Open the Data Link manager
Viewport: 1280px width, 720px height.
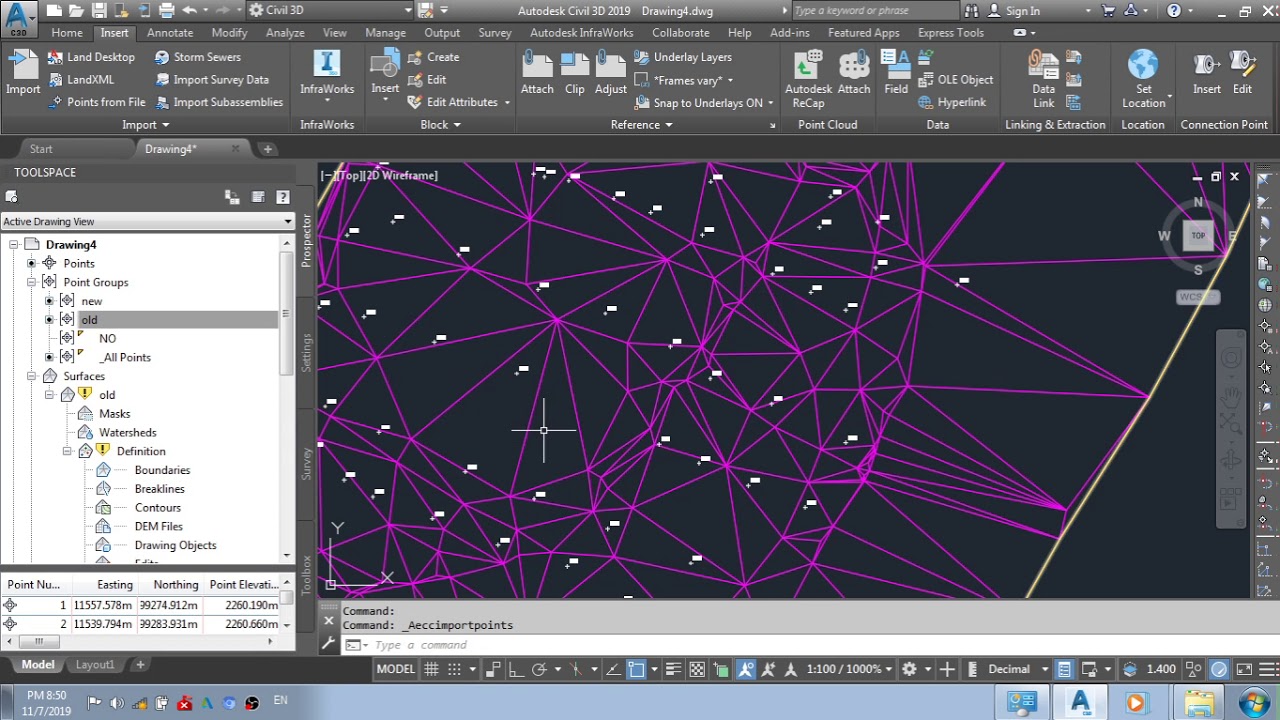(1044, 78)
